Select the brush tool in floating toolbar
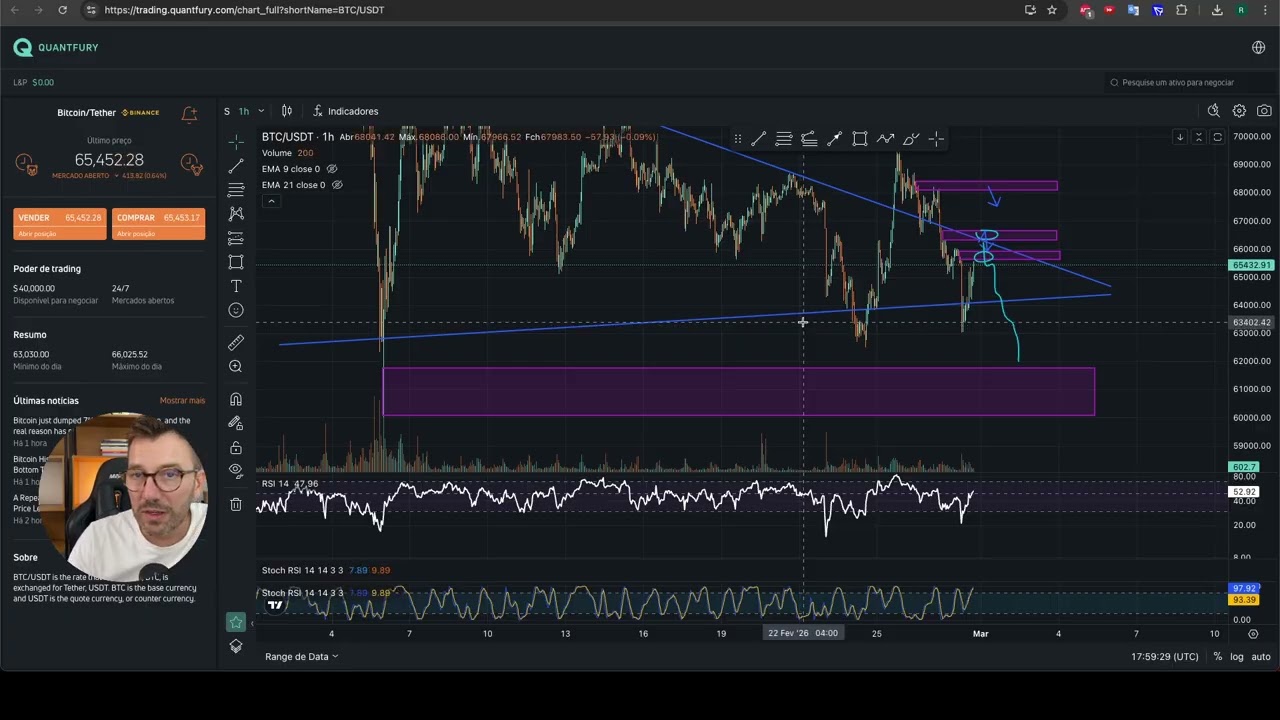Screen dimensions: 1280x720 [911, 139]
